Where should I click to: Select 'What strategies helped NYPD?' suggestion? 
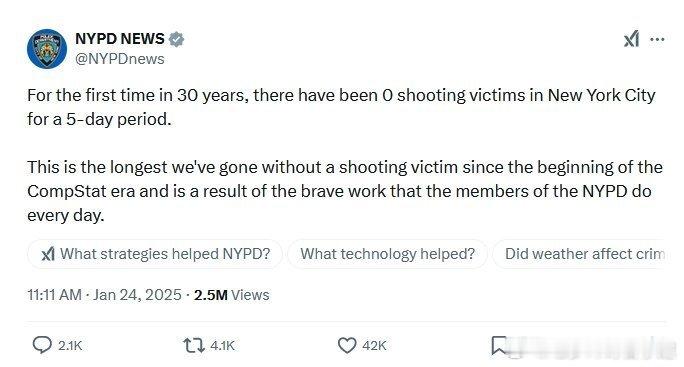[155, 254]
